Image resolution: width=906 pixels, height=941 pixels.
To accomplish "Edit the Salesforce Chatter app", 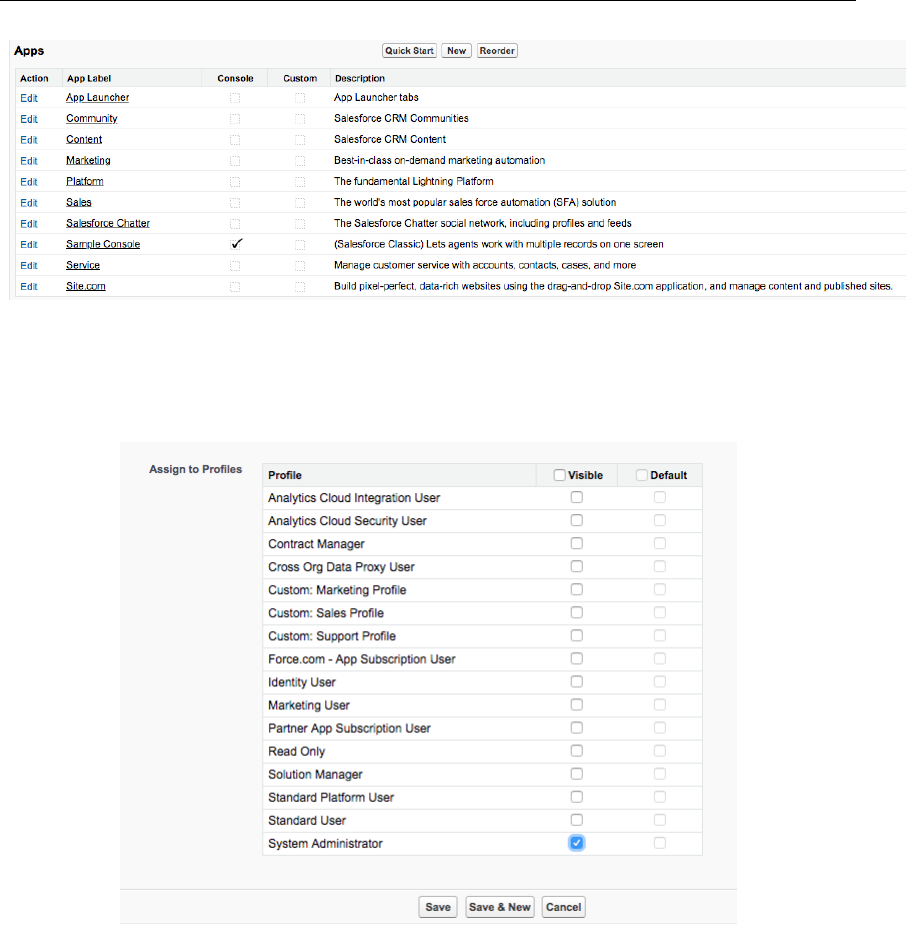I will pyautogui.click(x=29, y=224).
